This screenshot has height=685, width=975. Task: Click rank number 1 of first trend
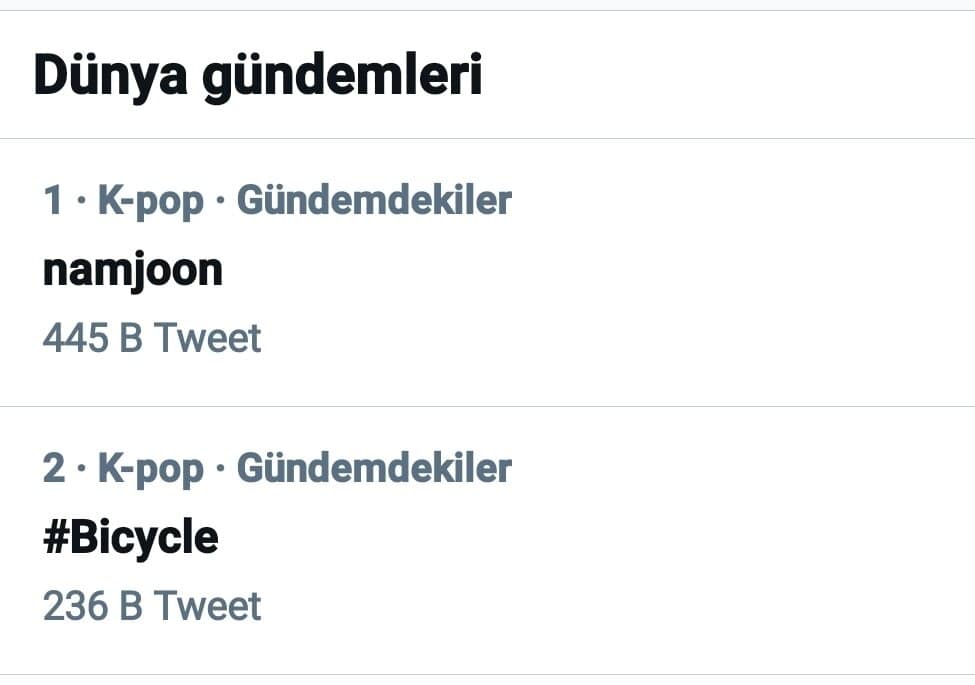click(x=53, y=201)
